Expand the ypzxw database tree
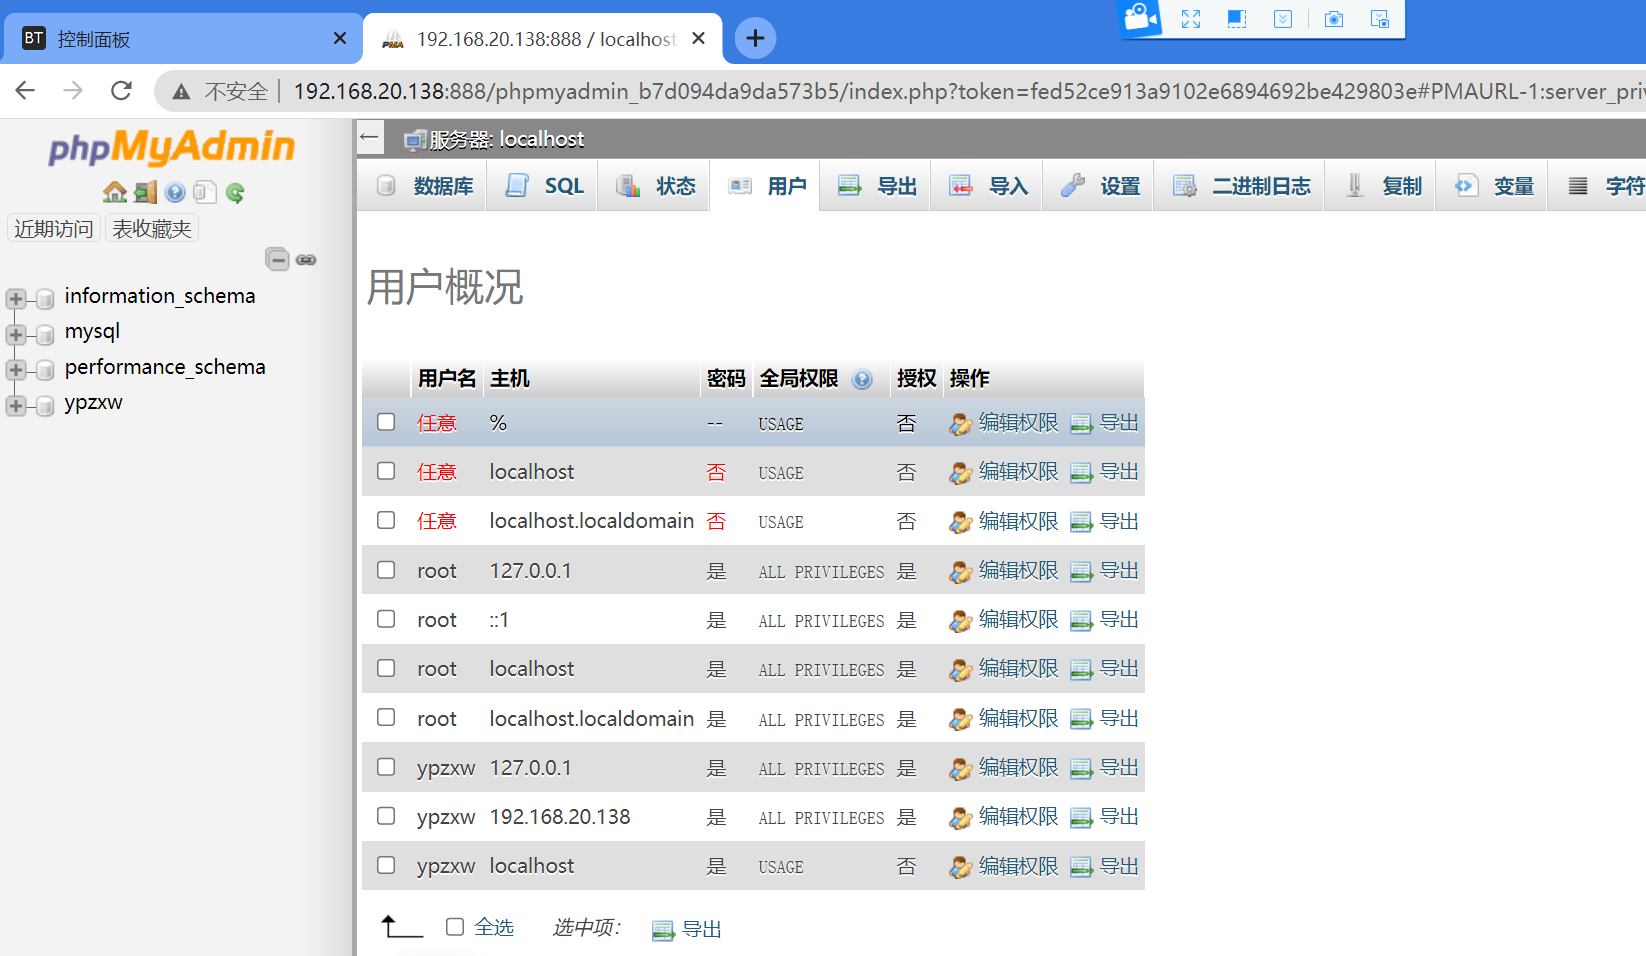The image size is (1646, 956). click(16, 405)
